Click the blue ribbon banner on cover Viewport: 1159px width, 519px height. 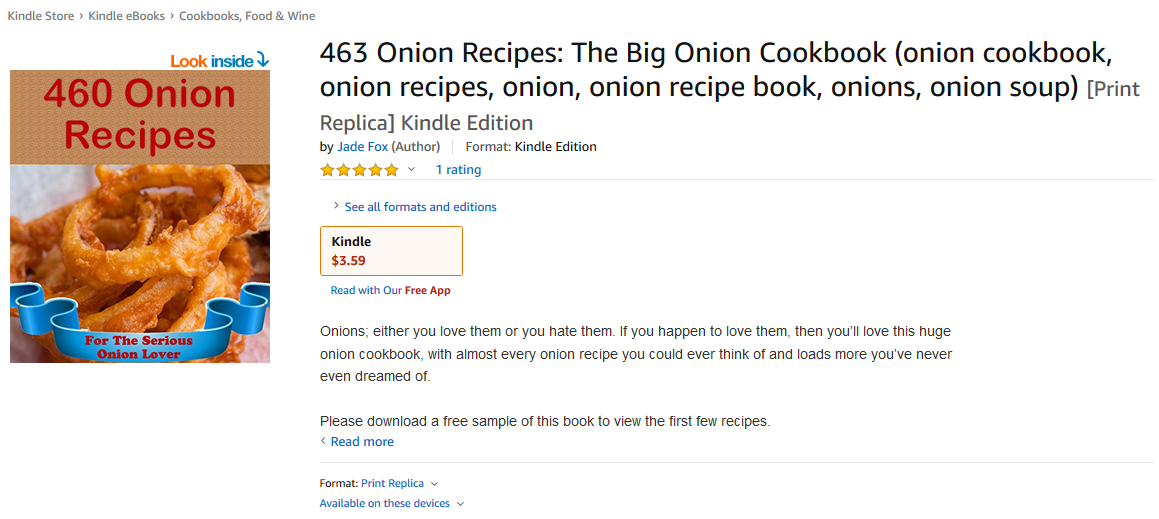click(140, 322)
